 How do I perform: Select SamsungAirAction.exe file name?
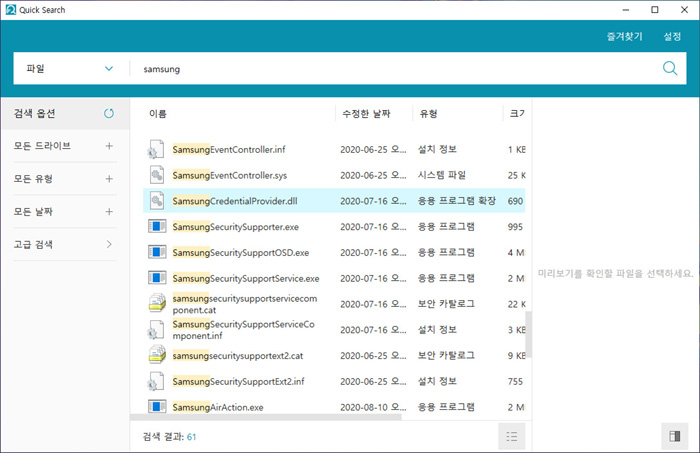coord(218,407)
